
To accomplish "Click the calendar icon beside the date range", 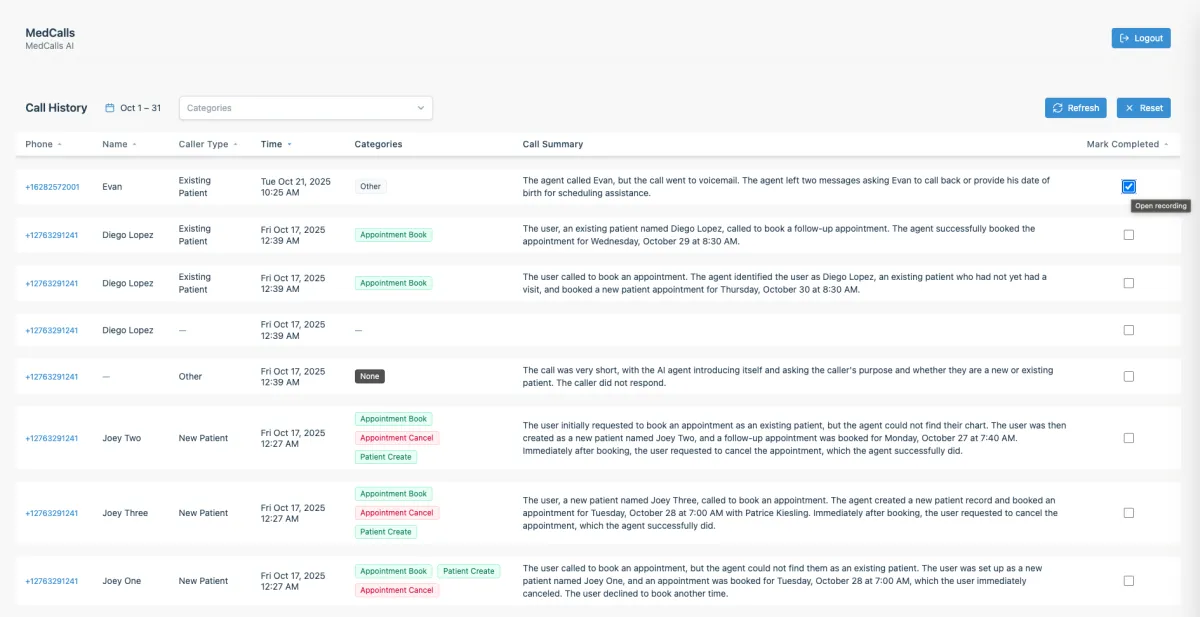I will pos(110,107).
